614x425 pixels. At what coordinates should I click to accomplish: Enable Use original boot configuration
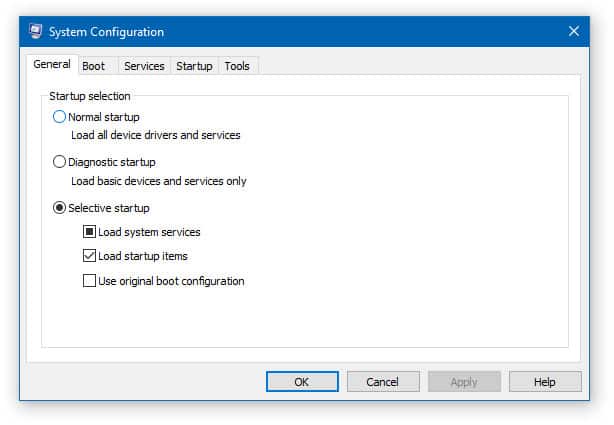tap(89, 281)
